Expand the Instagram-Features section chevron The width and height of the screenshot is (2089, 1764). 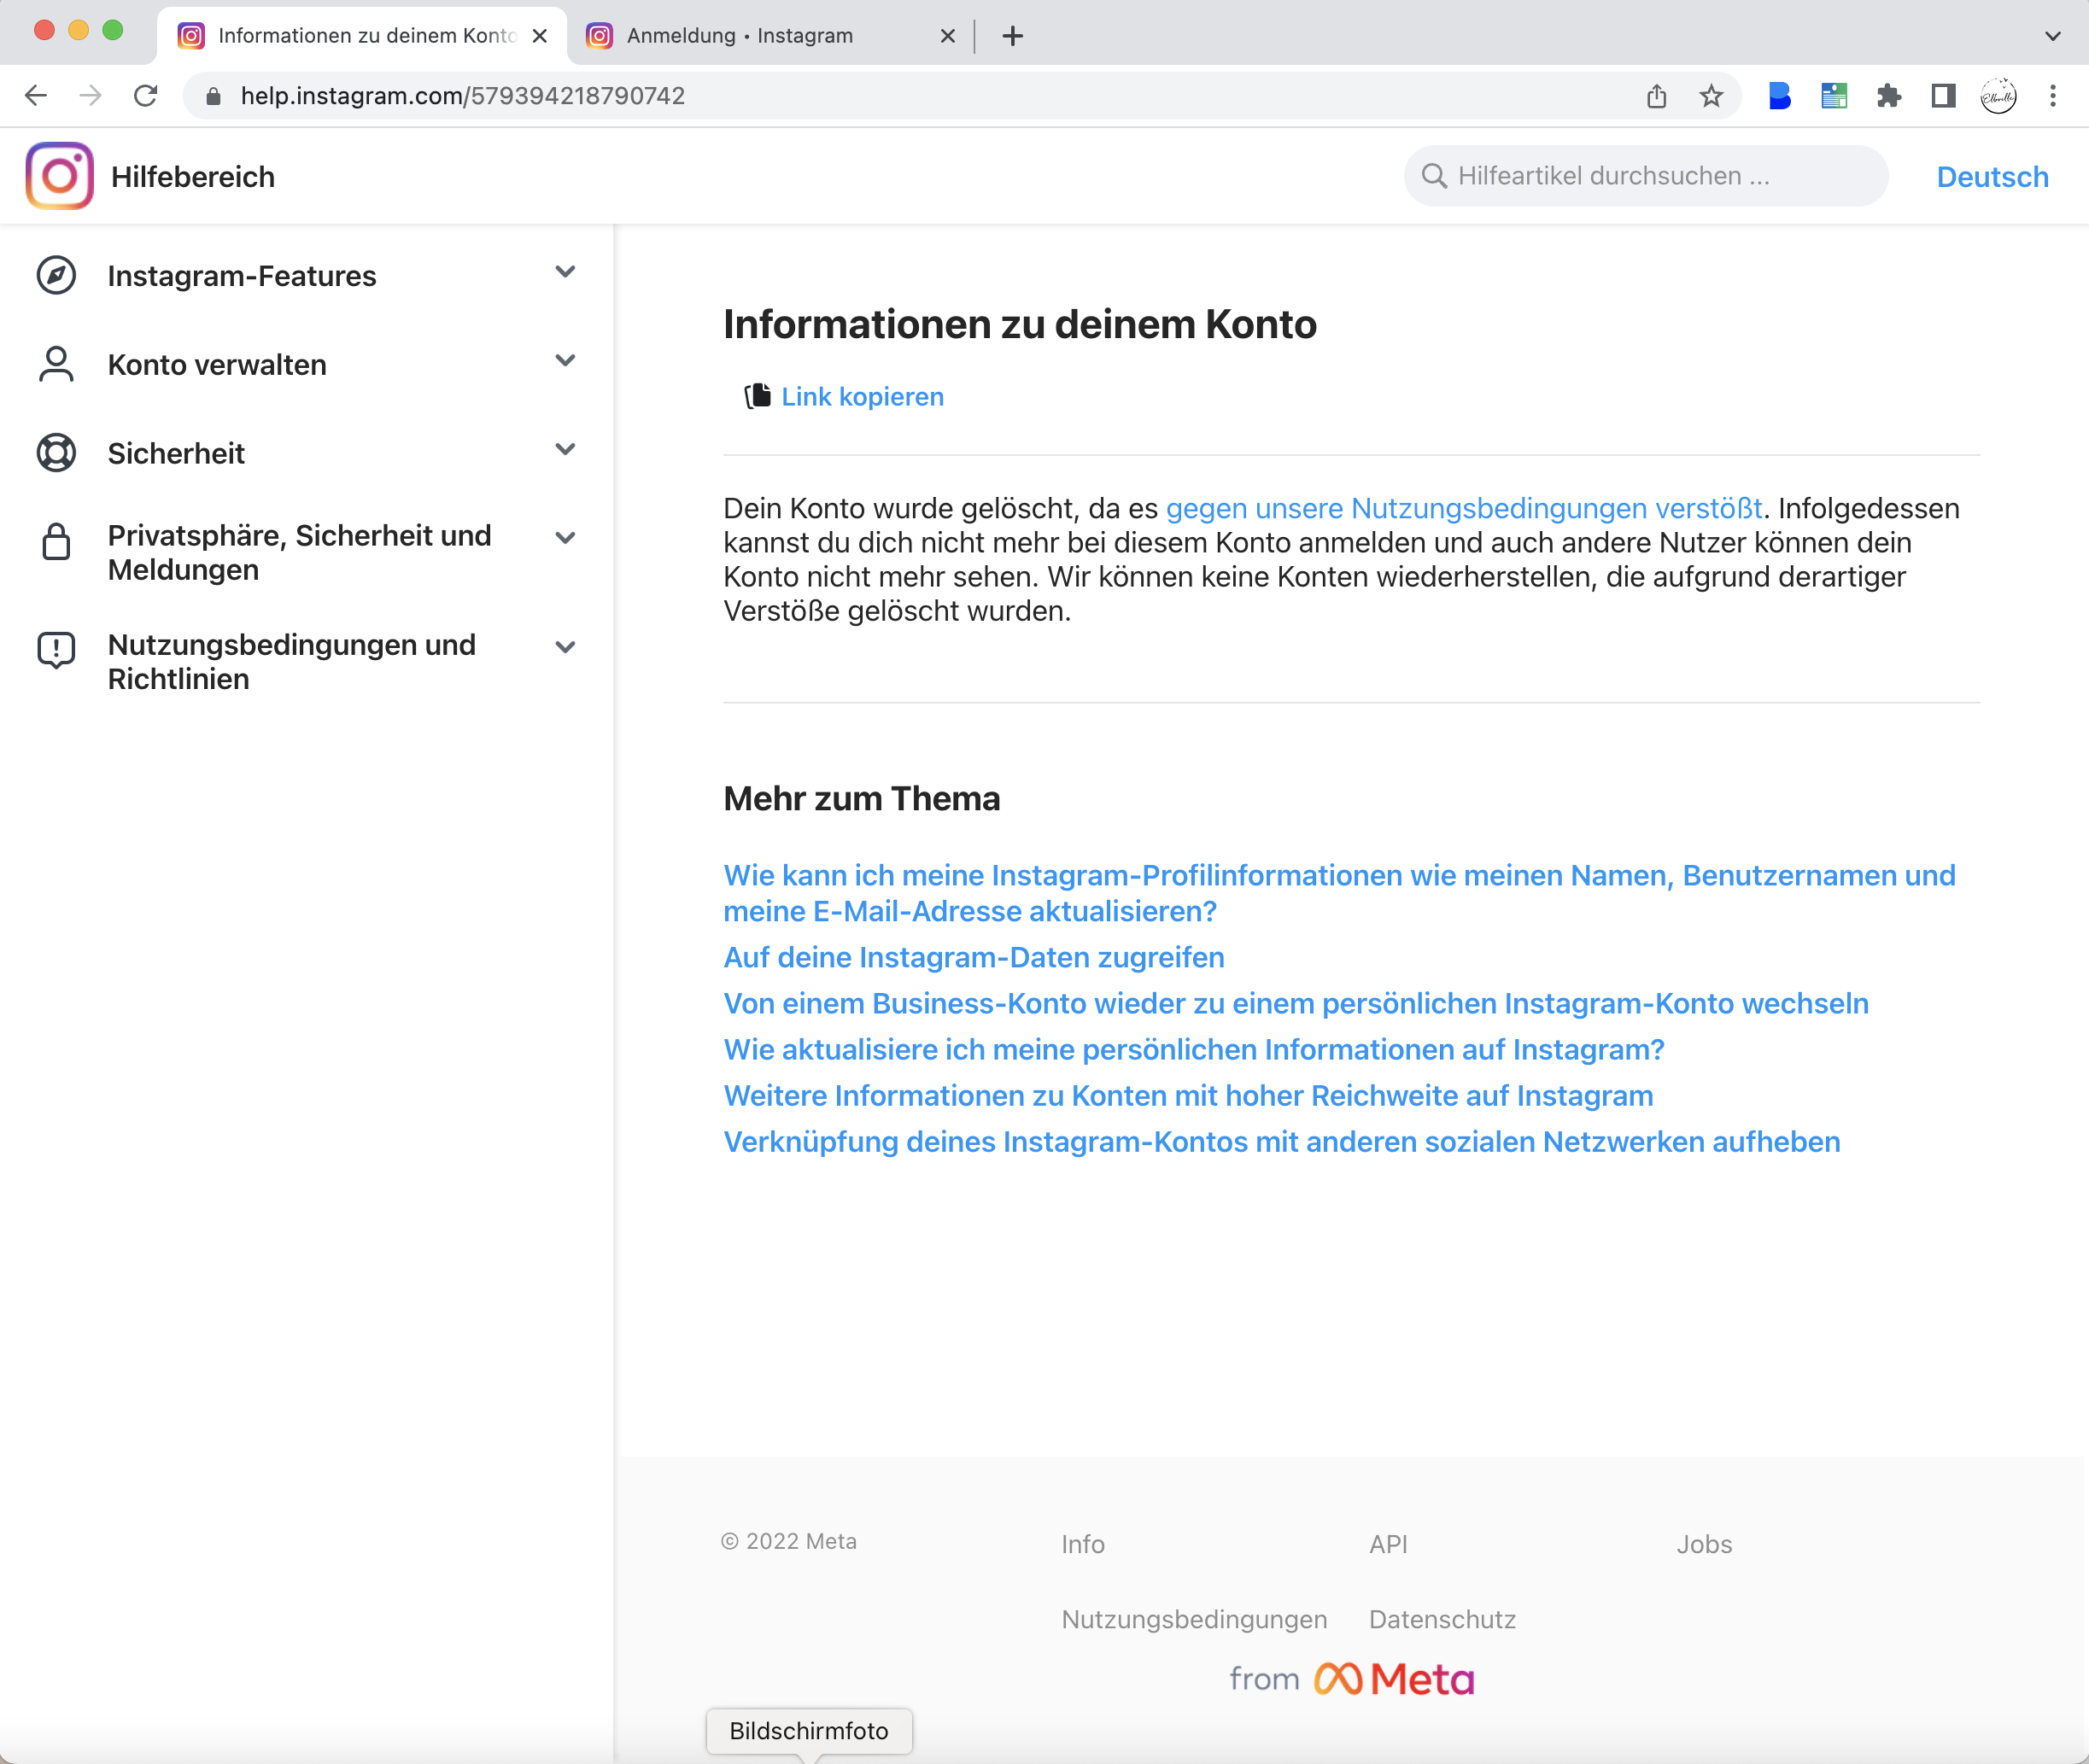[x=565, y=272]
